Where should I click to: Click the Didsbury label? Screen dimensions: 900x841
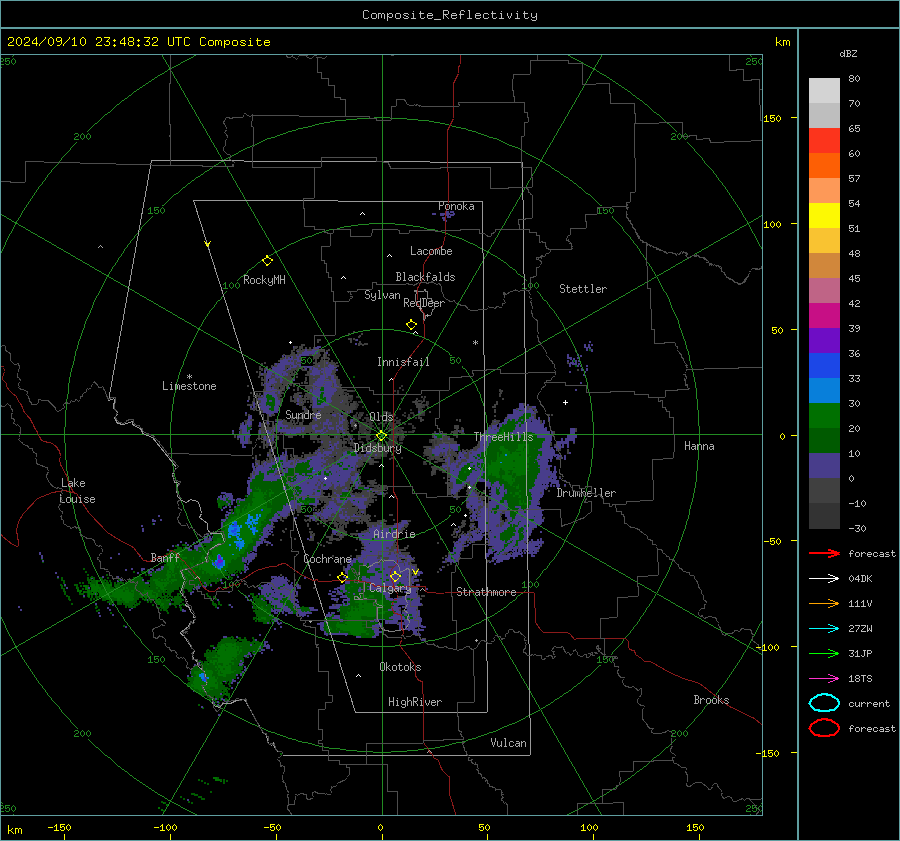pyautogui.click(x=377, y=448)
